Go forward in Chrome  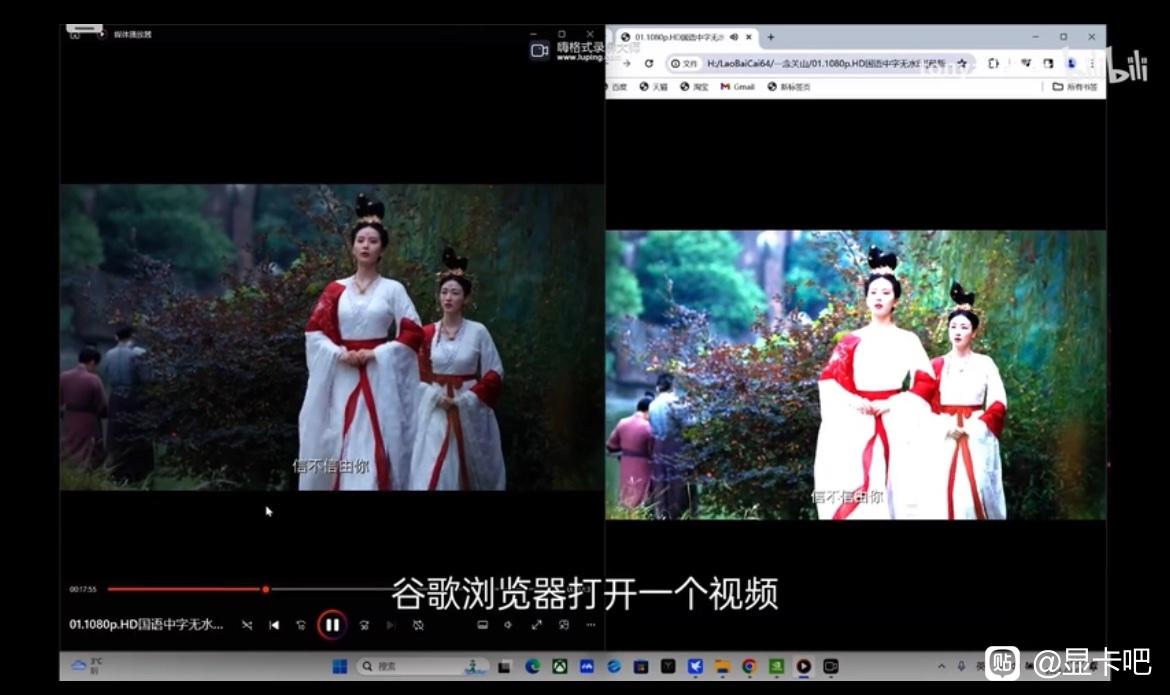[626, 63]
